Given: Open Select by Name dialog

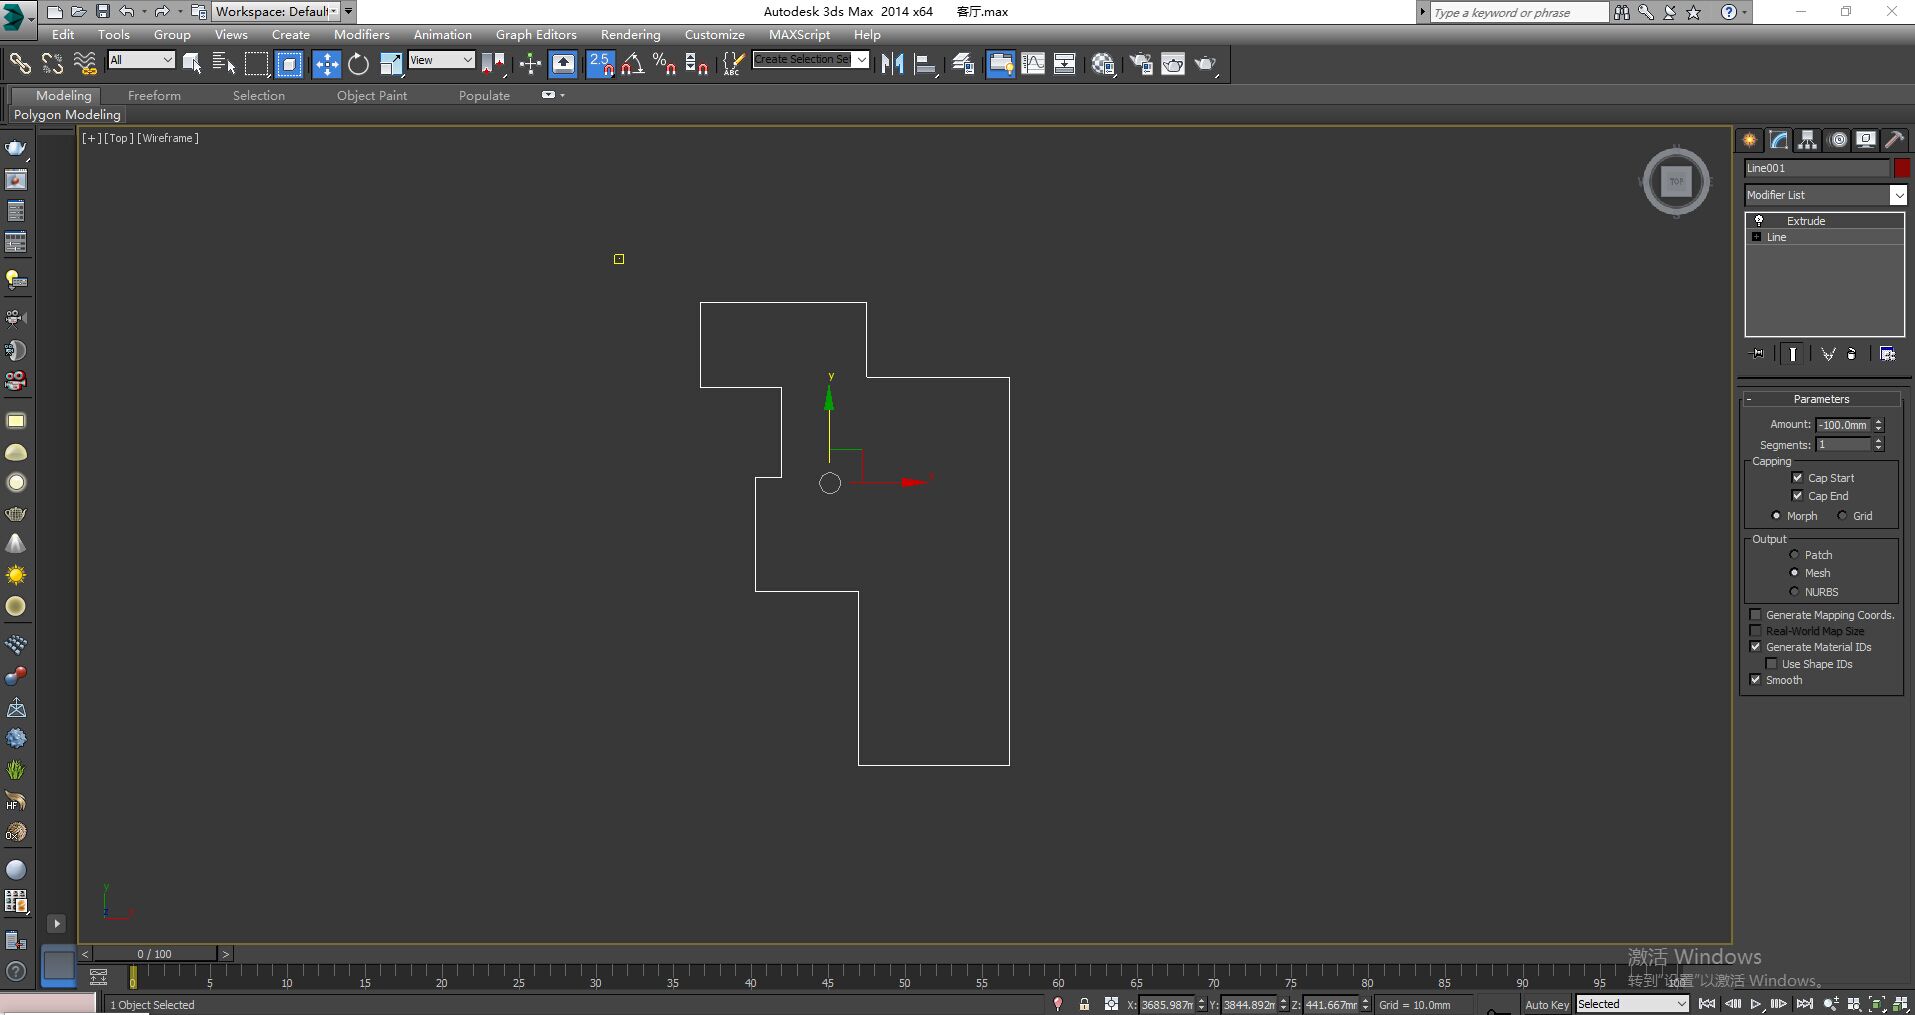Looking at the screenshot, I should click(x=224, y=64).
